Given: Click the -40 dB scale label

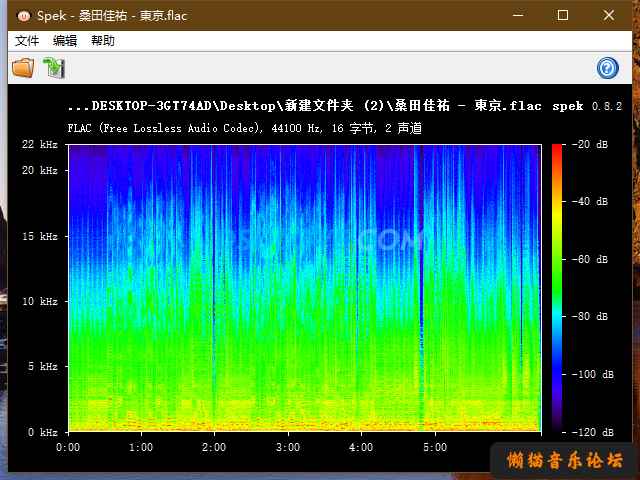Looking at the screenshot, I should pyautogui.click(x=590, y=201).
